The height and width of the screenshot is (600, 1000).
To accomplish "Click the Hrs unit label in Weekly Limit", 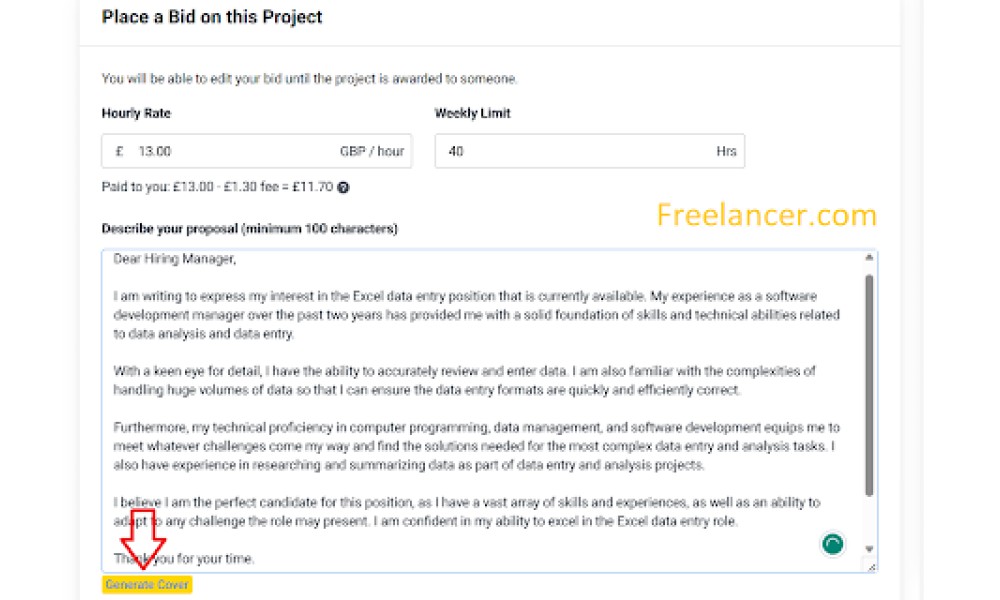I will [726, 152].
